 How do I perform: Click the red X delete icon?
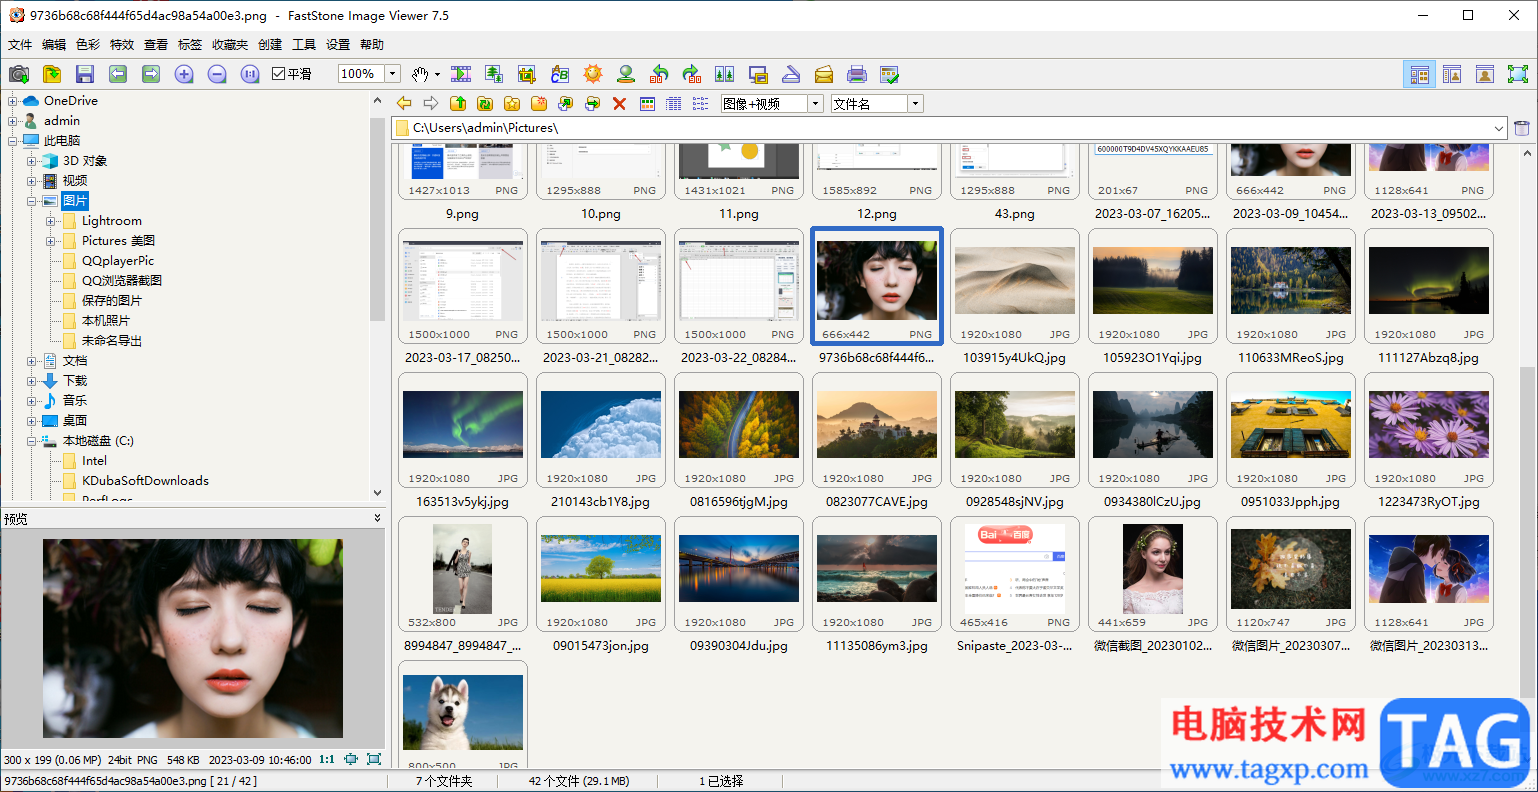pyautogui.click(x=619, y=103)
